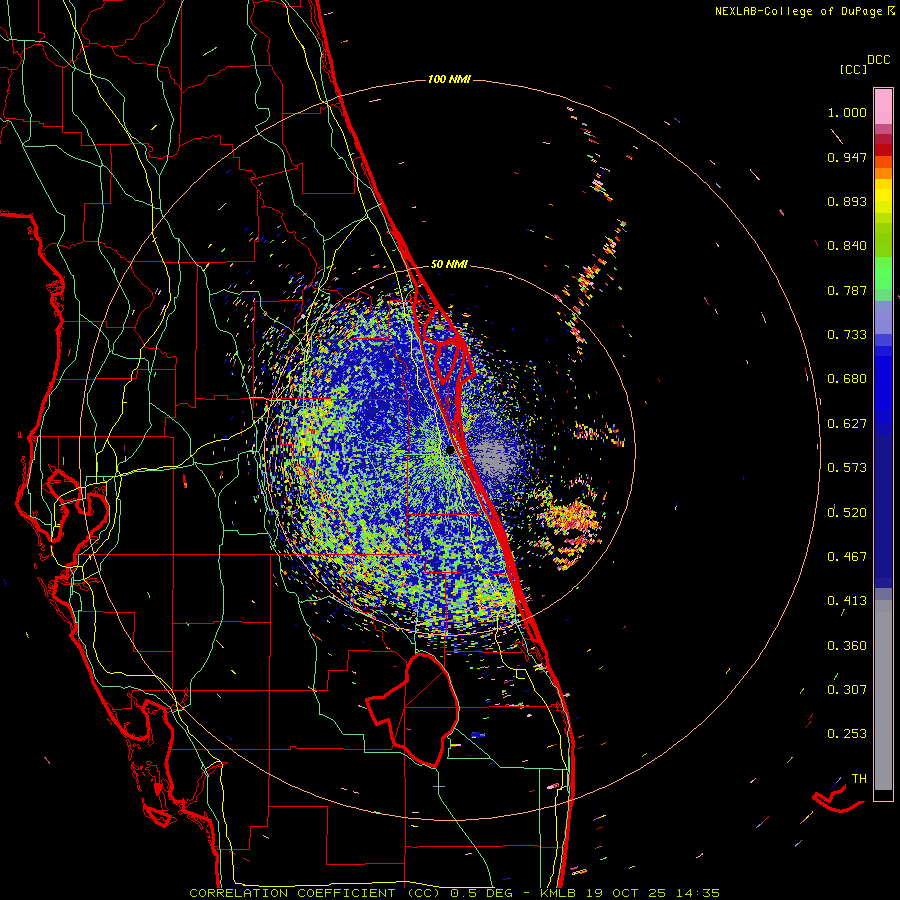Click the 0.573 scale value
Image resolution: width=900 pixels, height=900 pixels.
click(x=847, y=468)
